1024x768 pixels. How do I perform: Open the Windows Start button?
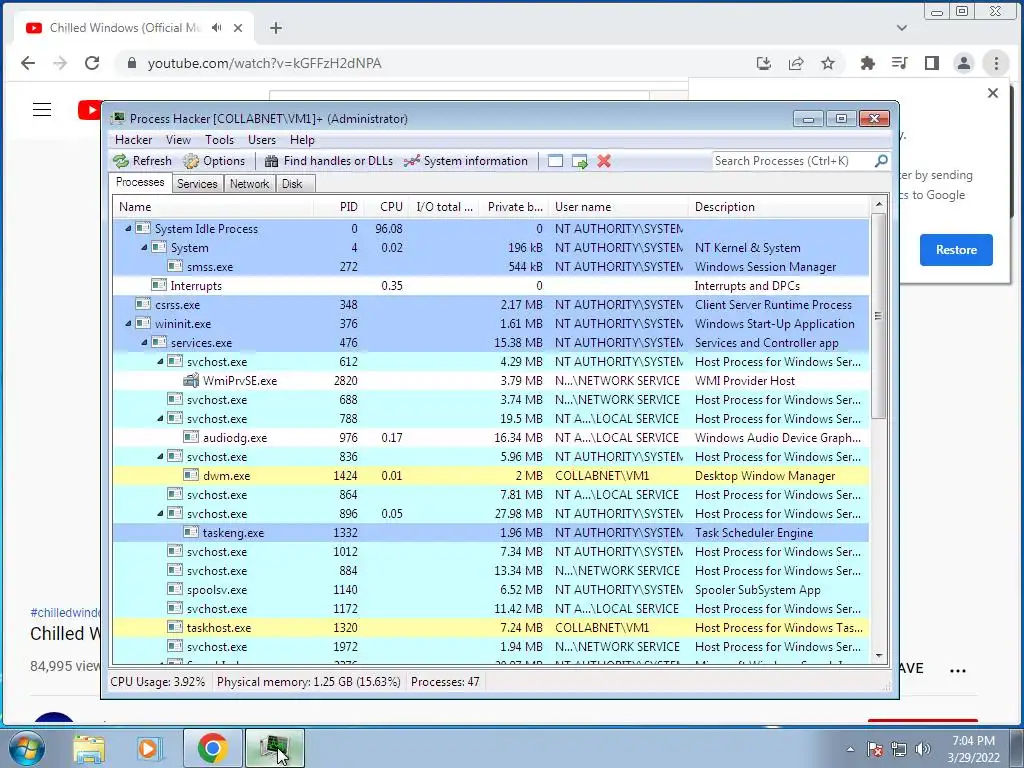point(25,748)
